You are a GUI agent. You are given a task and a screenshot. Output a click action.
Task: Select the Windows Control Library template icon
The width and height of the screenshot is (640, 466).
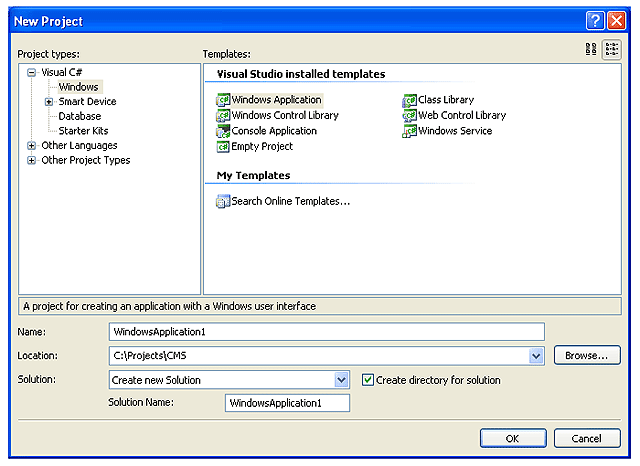223,115
